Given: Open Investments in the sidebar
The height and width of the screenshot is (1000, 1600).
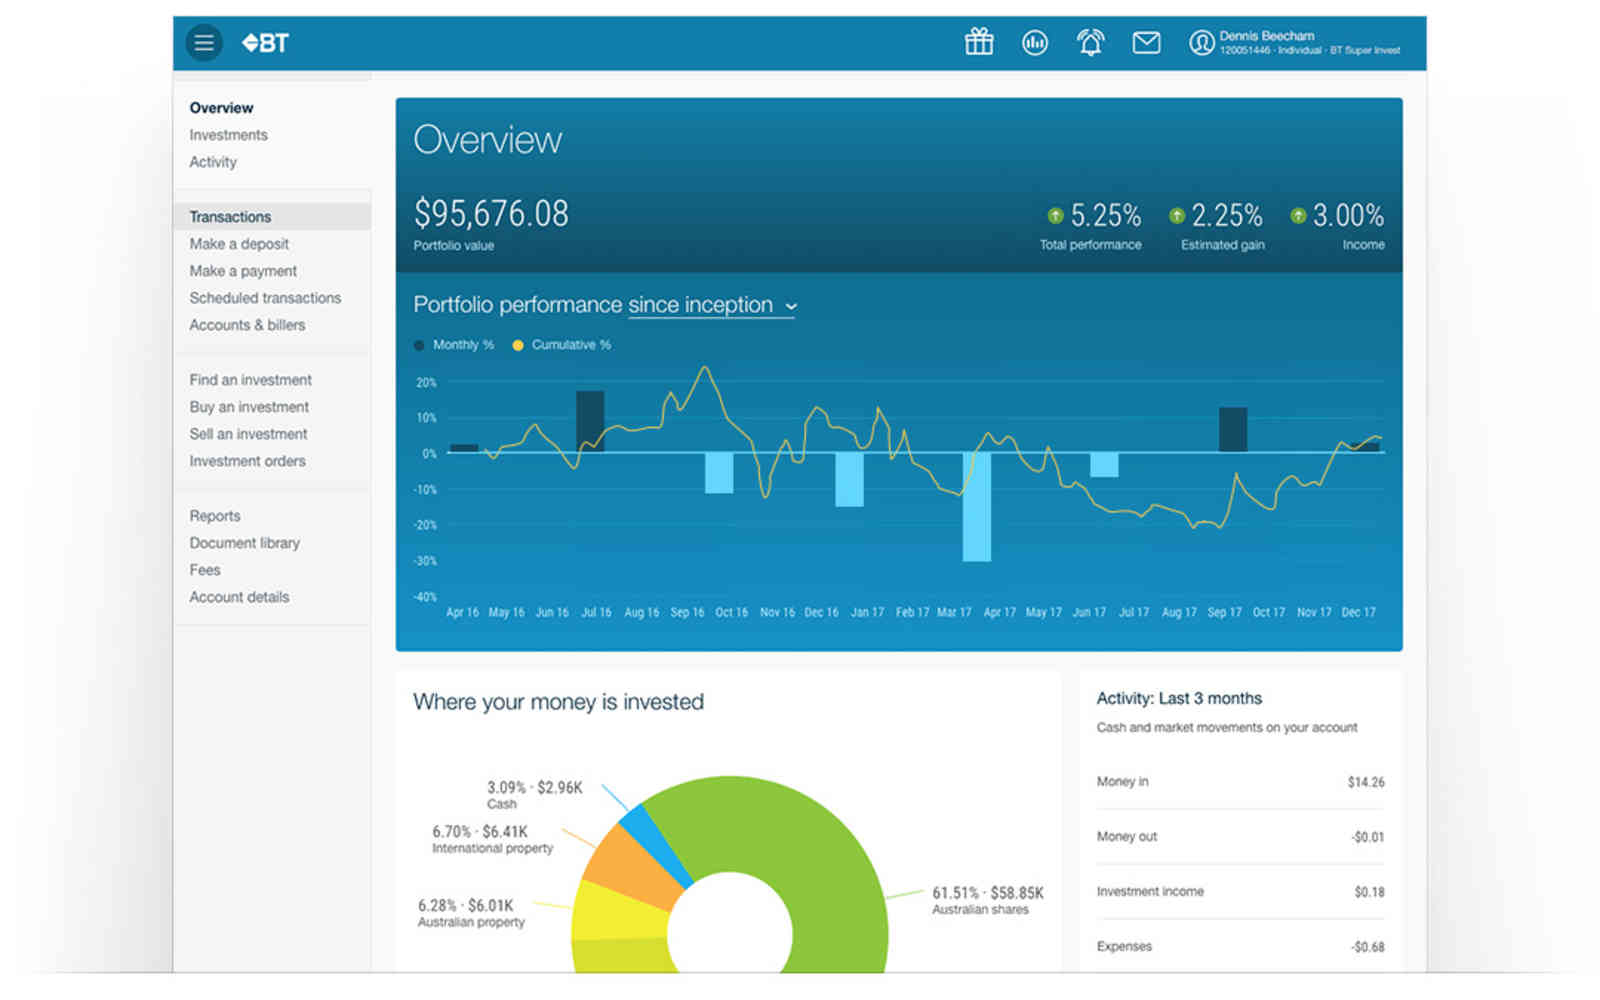Looking at the screenshot, I should point(228,135).
